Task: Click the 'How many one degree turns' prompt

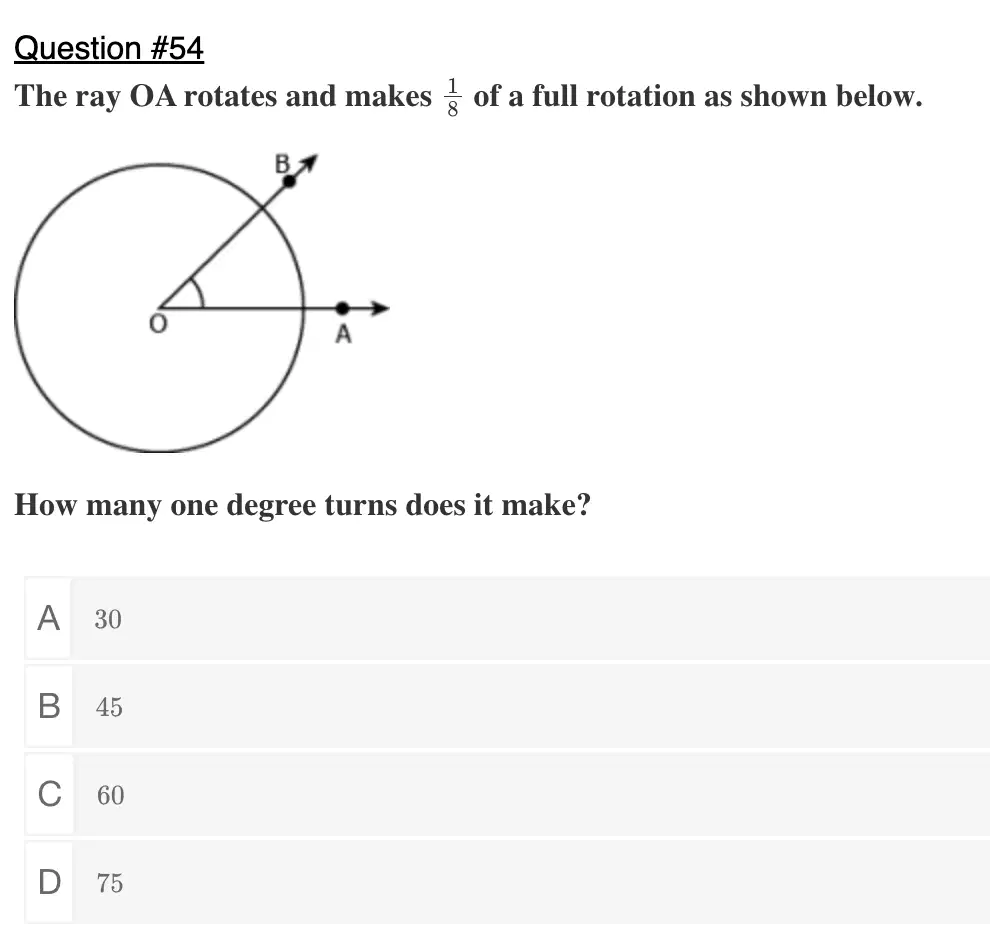Action: (x=302, y=505)
